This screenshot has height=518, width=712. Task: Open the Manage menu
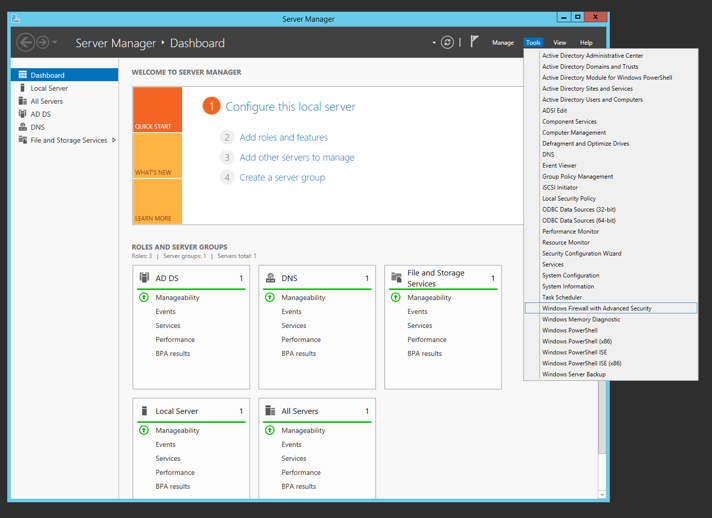(502, 43)
